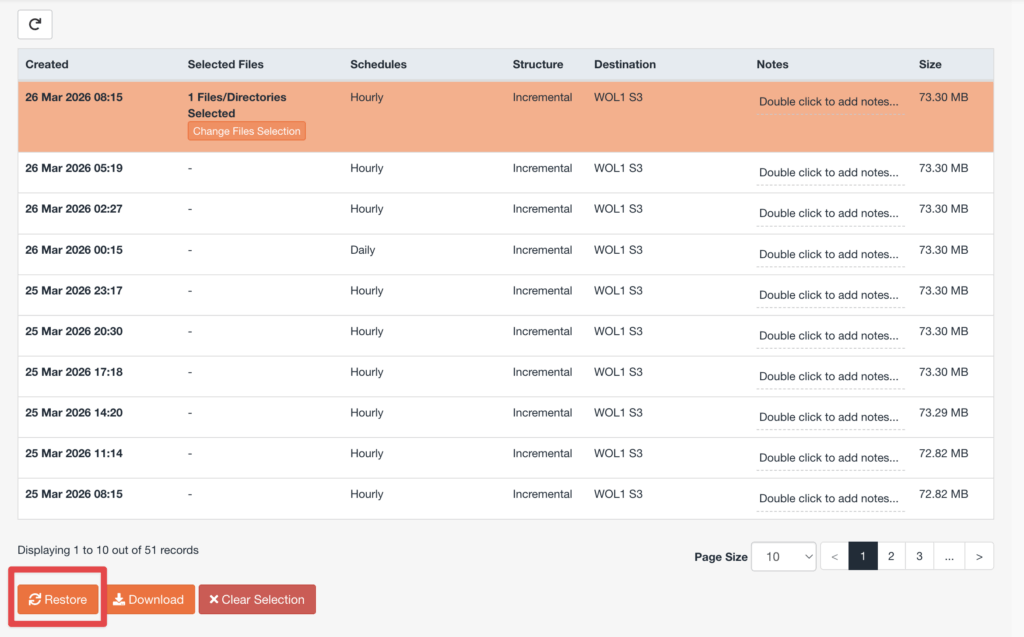This screenshot has width=1024, height=637.
Task: Go to the next page arrow
Action: tap(979, 557)
